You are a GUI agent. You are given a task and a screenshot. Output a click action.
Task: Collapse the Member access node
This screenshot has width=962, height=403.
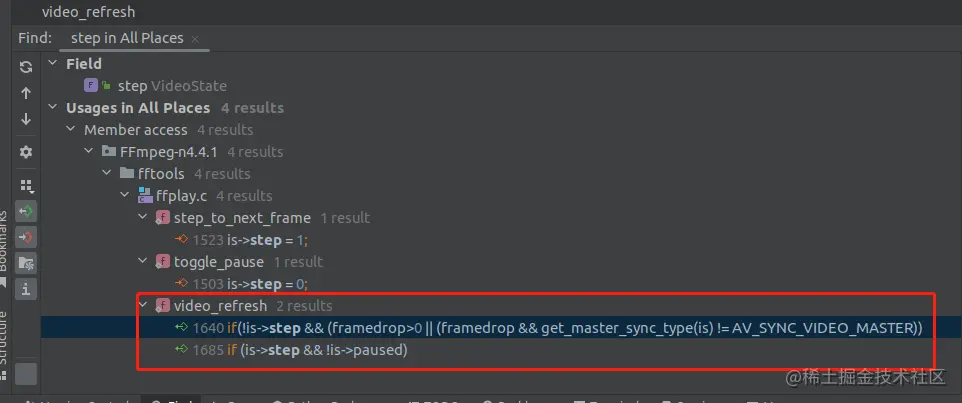tap(71, 129)
